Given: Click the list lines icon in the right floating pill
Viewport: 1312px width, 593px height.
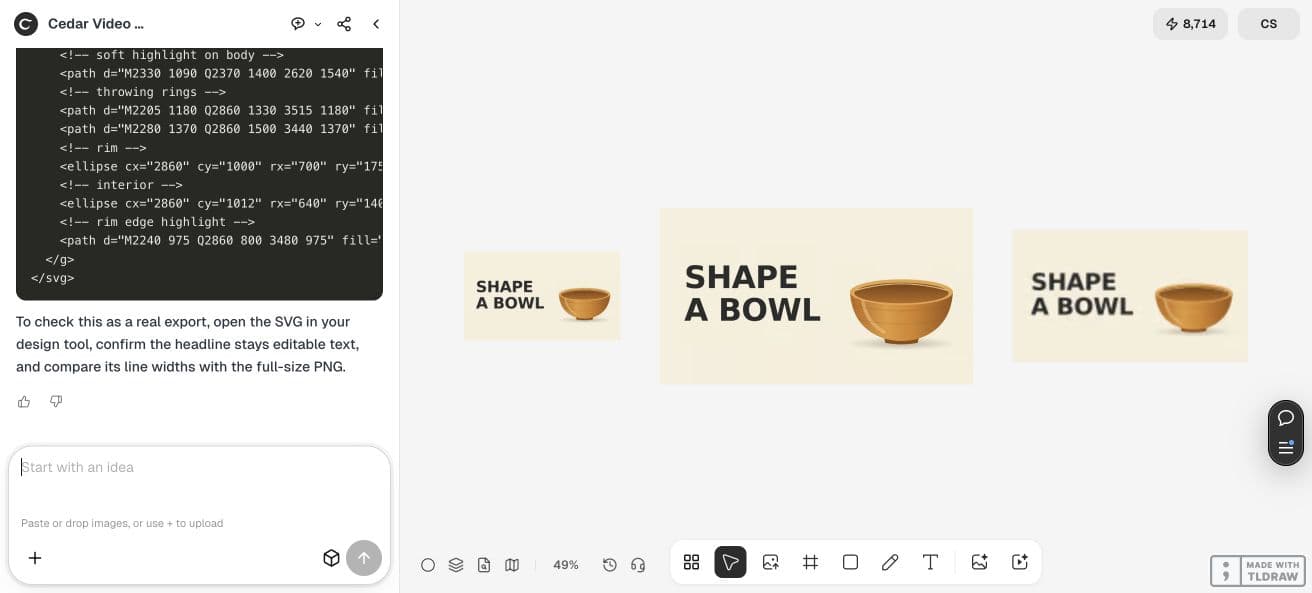Looking at the screenshot, I should 1286,447.
